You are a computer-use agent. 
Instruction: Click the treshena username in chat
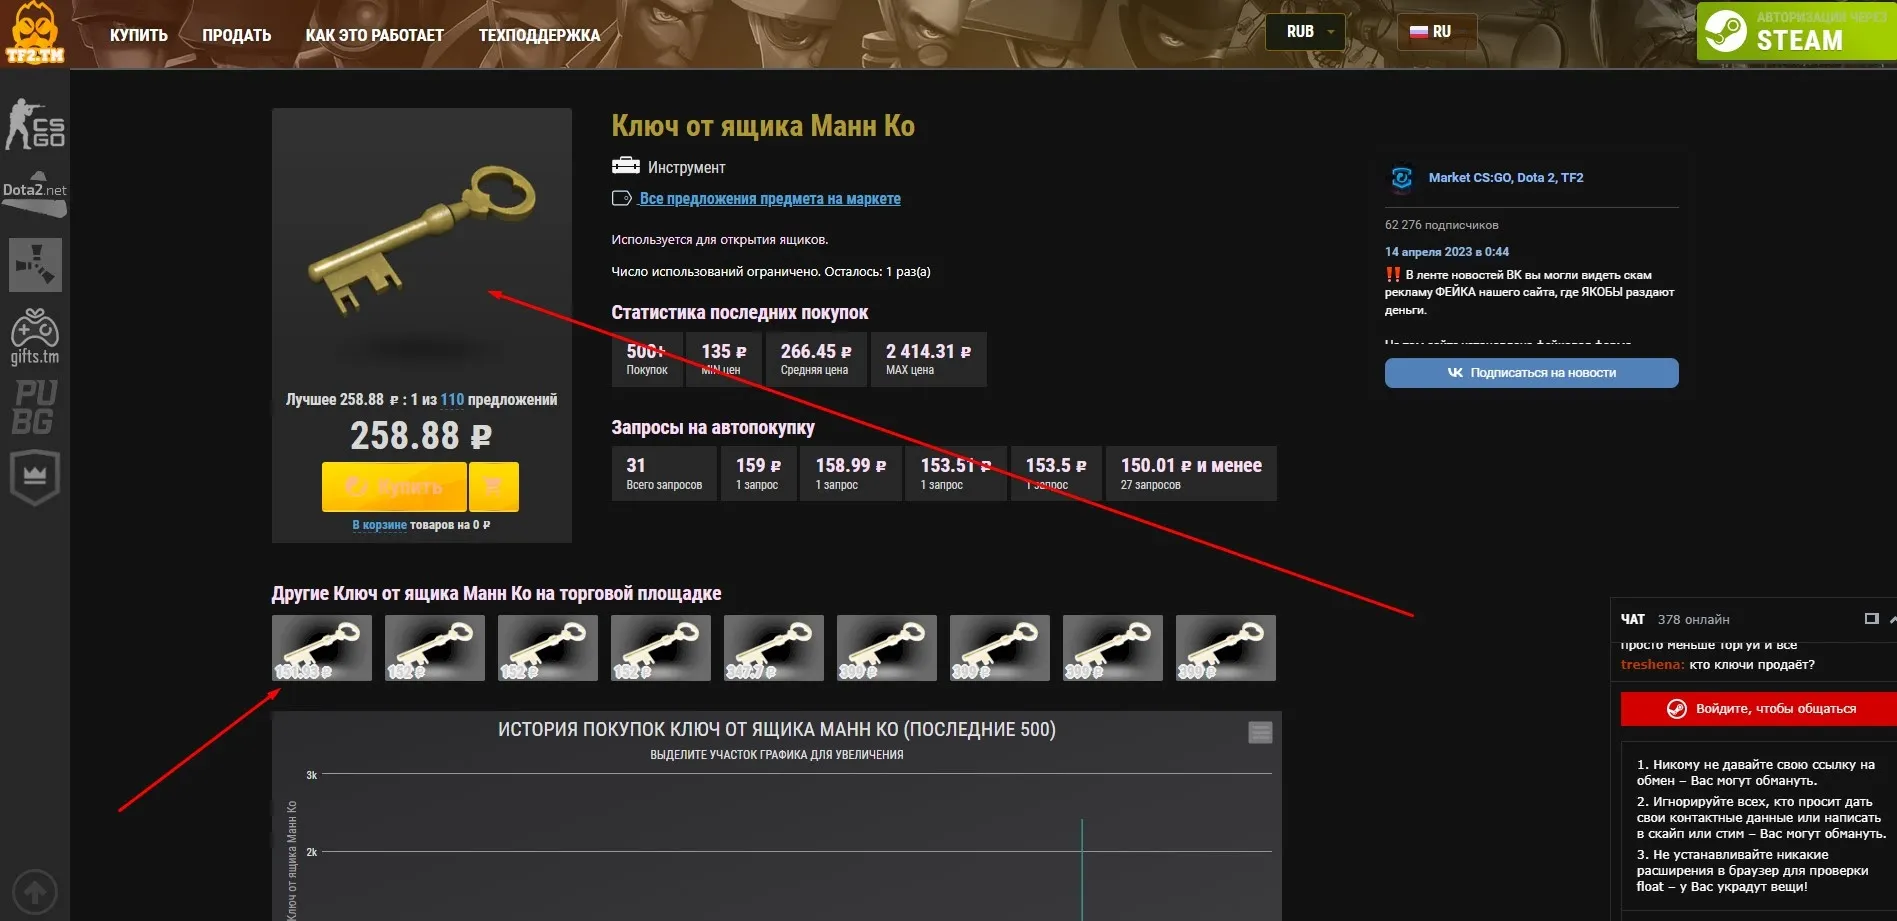pos(1652,665)
